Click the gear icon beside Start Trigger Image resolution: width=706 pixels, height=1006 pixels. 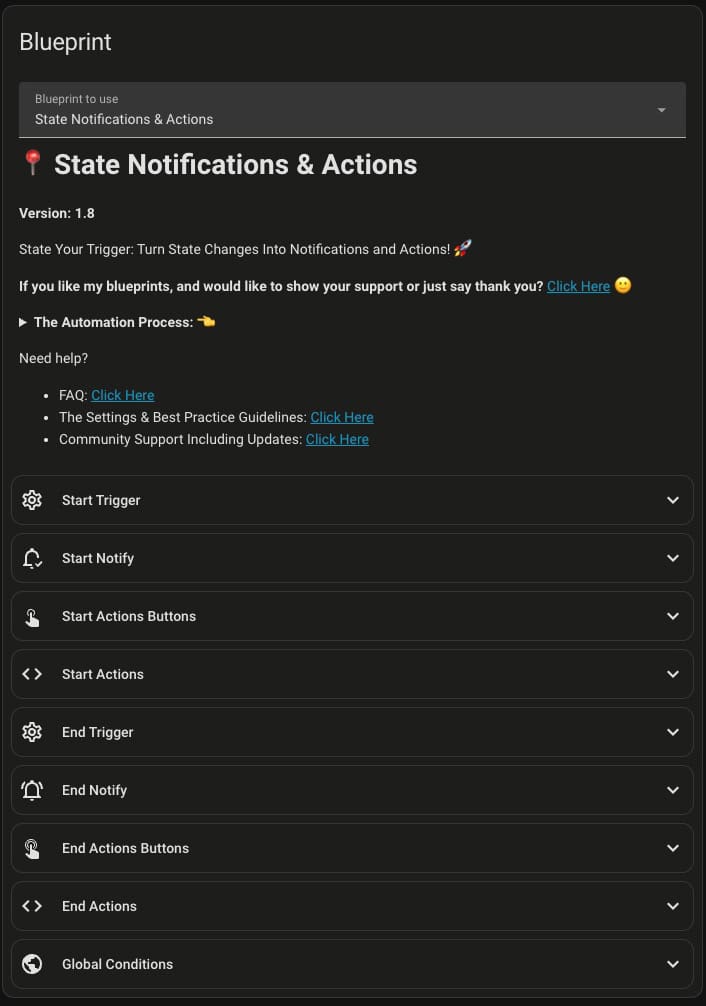[32, 500]
